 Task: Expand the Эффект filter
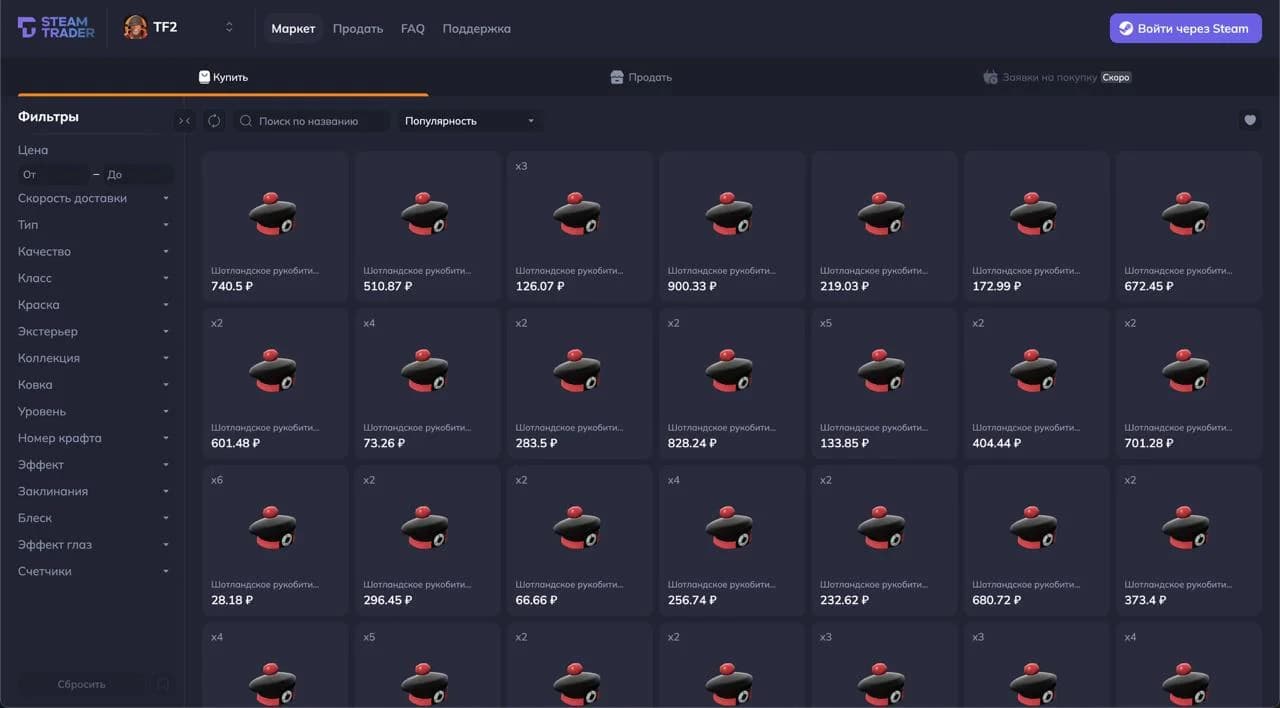[x=94, y=465]
